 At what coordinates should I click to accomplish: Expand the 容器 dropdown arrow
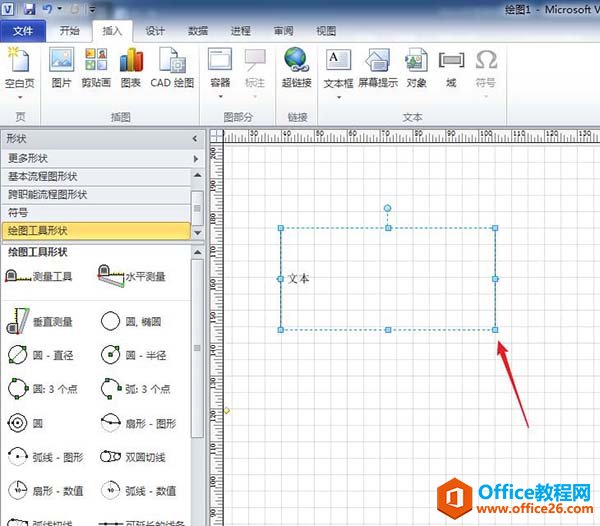point(220,96)
